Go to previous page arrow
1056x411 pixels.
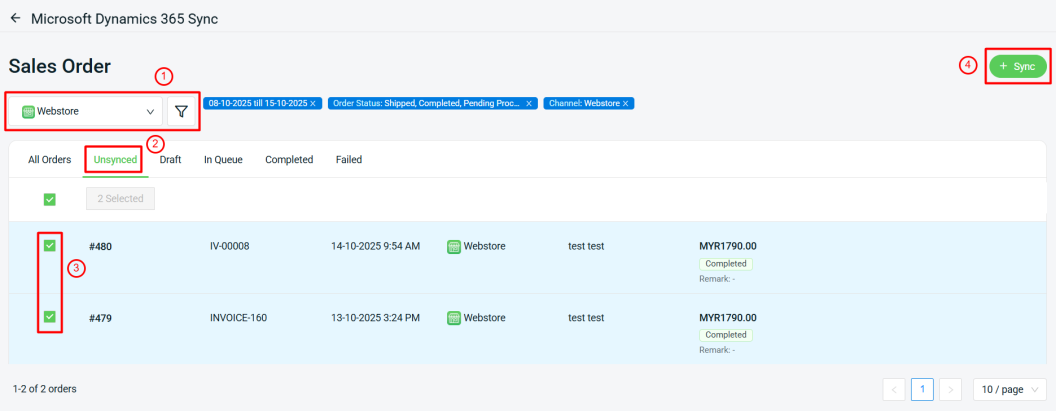[x=895, y=389]
